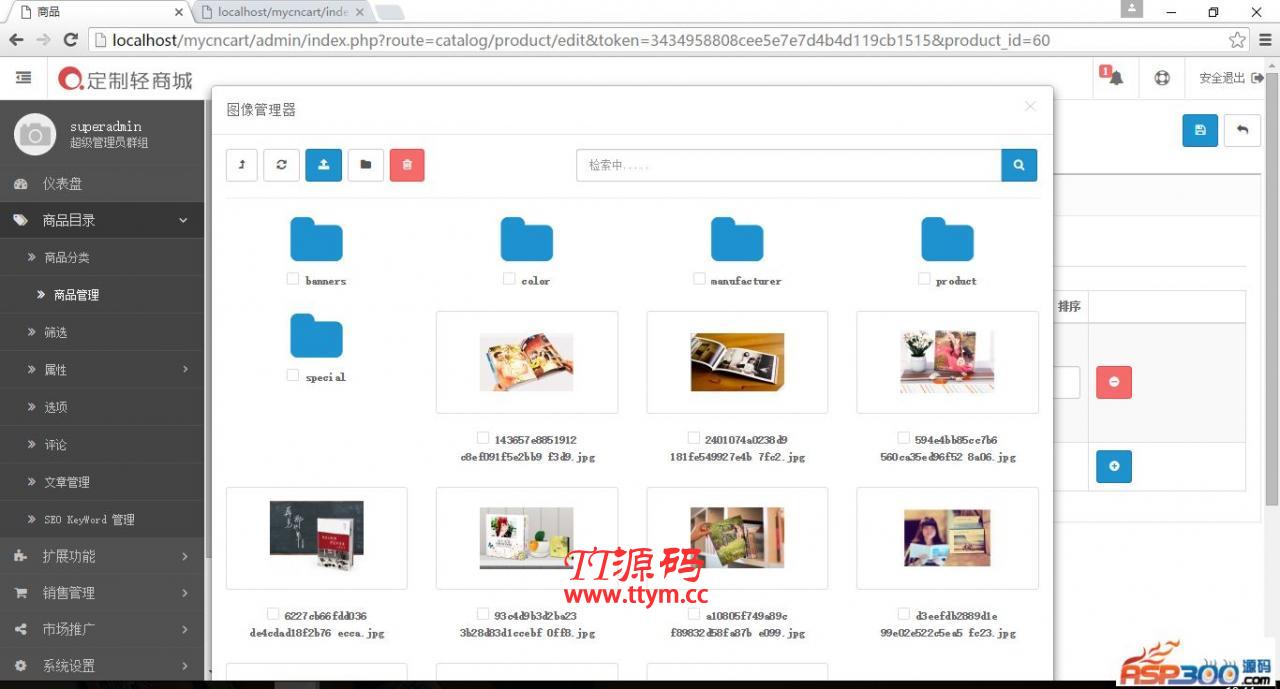The height and width of the screenshot is (689, 1280).
Task: Reload the page in browser
Action: point(70,40)
